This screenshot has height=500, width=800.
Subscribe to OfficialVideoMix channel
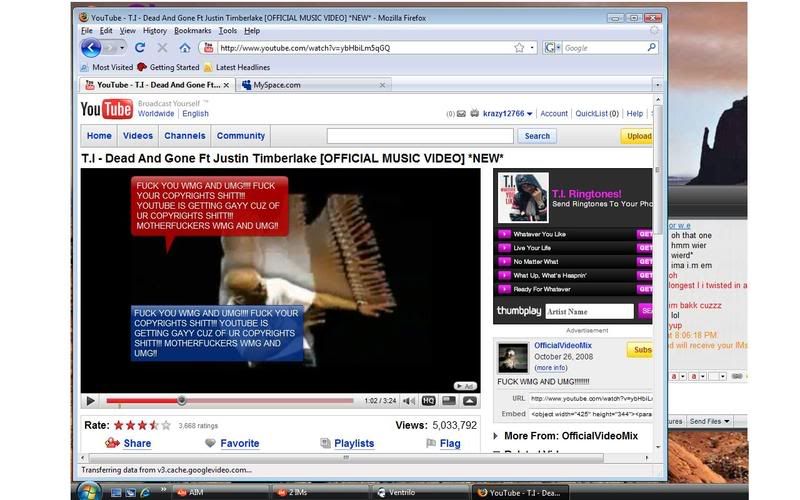click(x=640, y=349)
